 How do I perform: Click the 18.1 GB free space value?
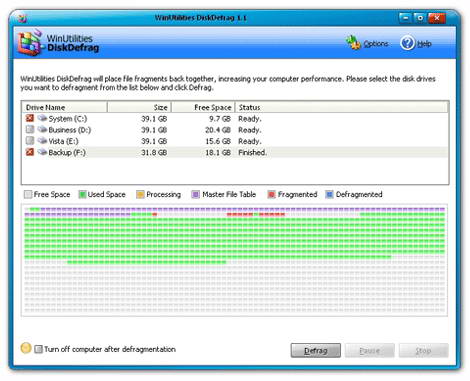coord(218,153)
